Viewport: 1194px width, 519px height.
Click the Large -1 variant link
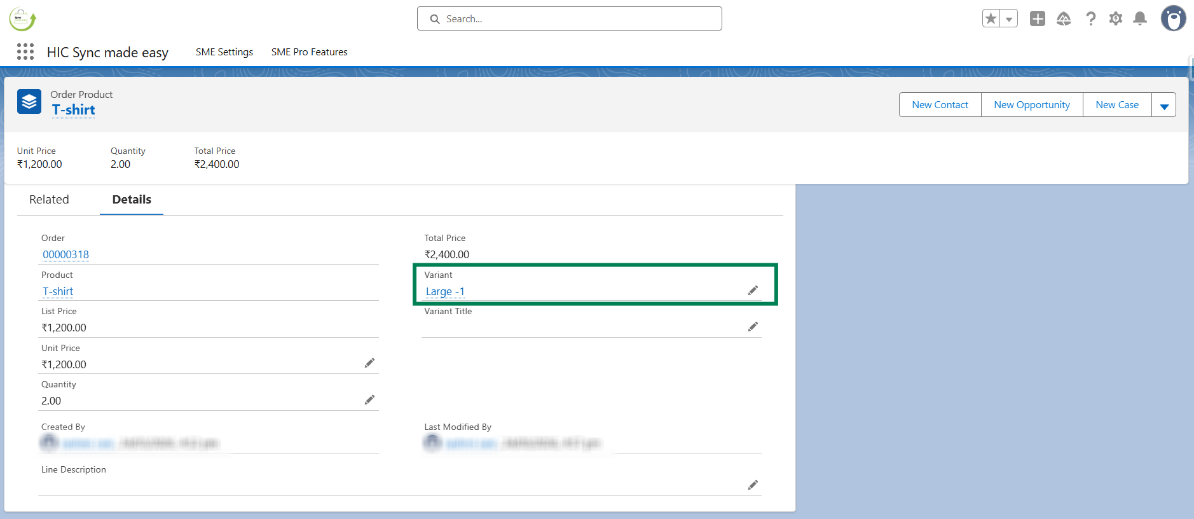(x=445, y=292)
